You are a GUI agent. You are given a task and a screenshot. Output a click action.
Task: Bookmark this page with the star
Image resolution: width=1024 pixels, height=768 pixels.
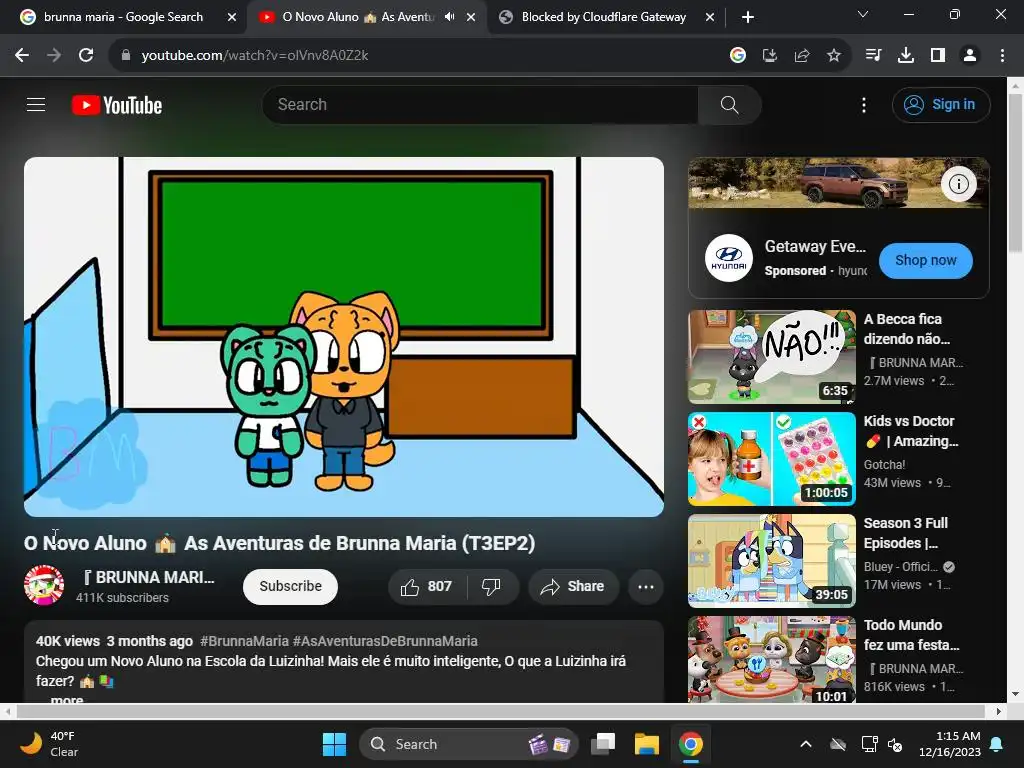click(834, 56)
